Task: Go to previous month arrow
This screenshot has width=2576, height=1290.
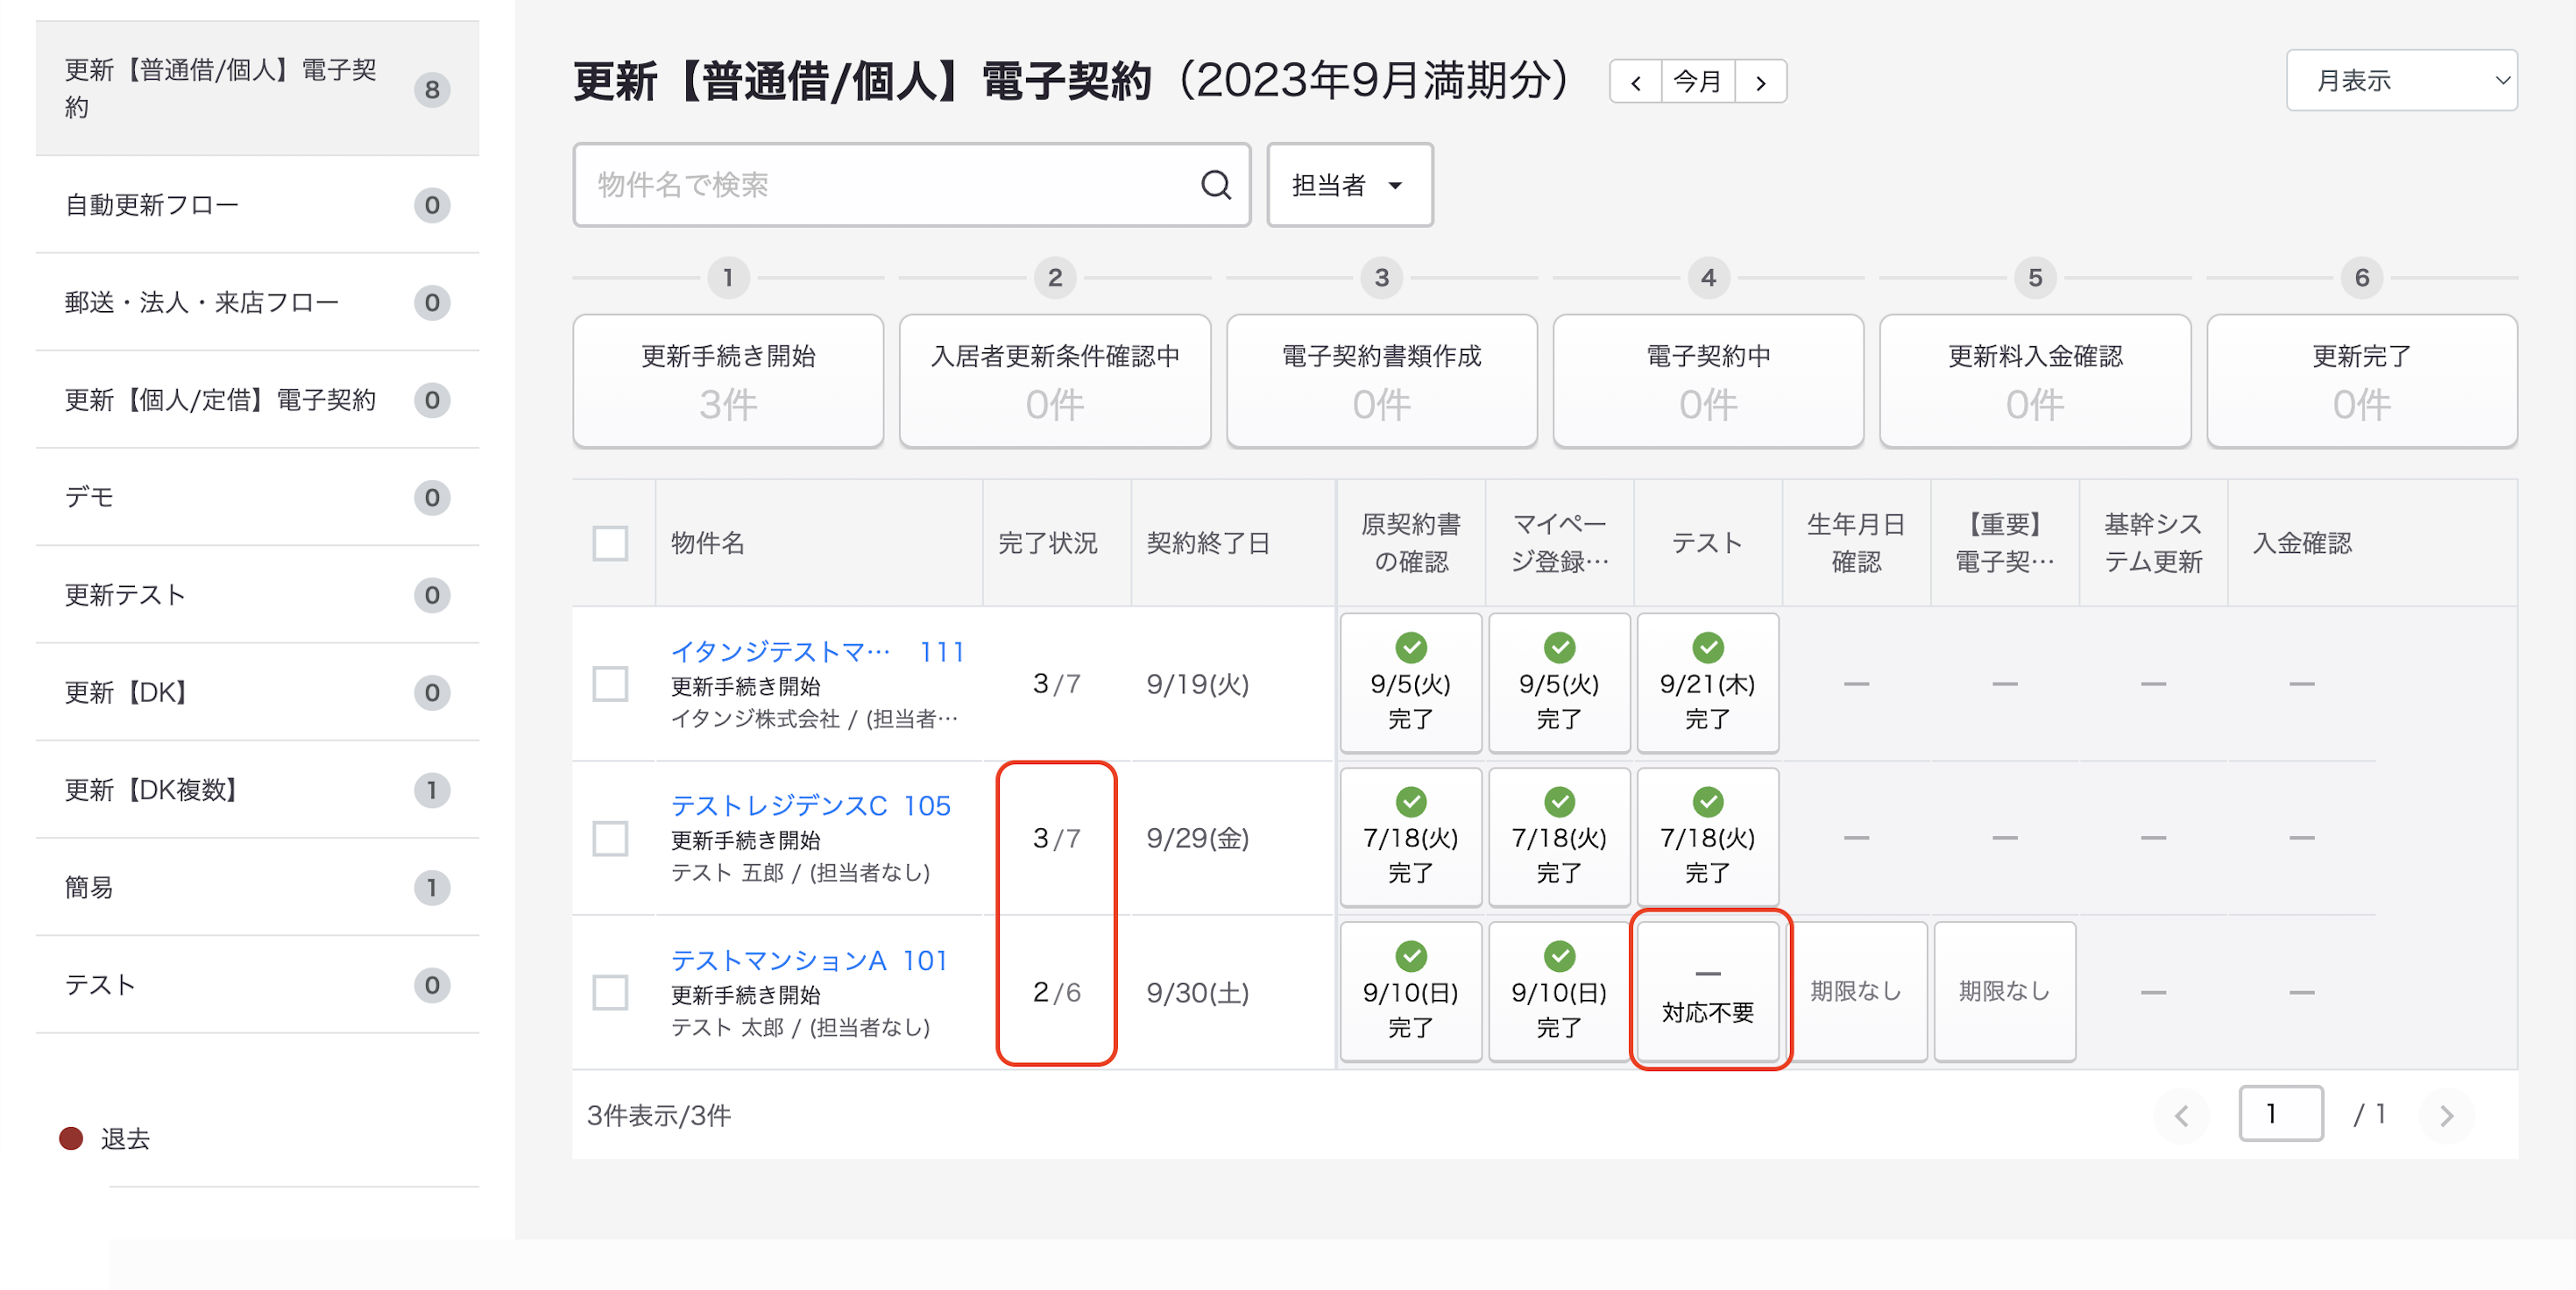Action: tap(1635, 82)
